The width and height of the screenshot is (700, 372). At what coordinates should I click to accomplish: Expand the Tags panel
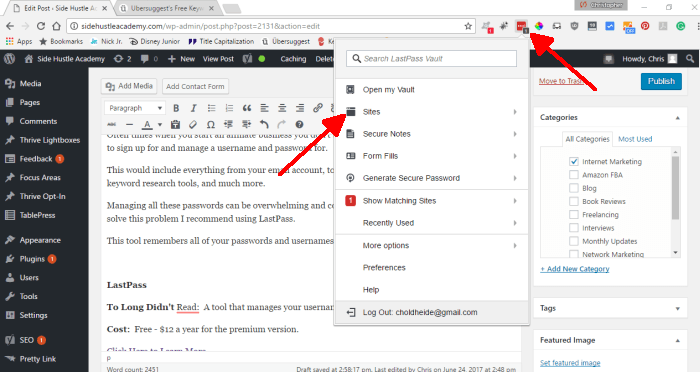[x=677, y=308]
